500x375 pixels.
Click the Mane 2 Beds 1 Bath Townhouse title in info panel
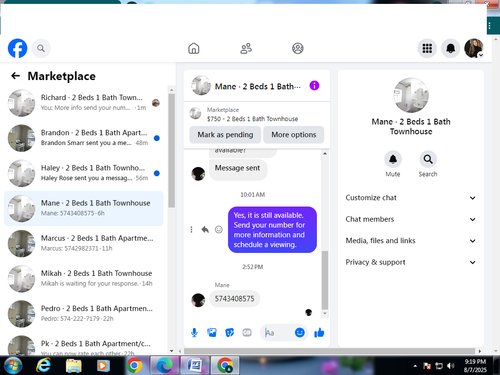tap(411, 126)
